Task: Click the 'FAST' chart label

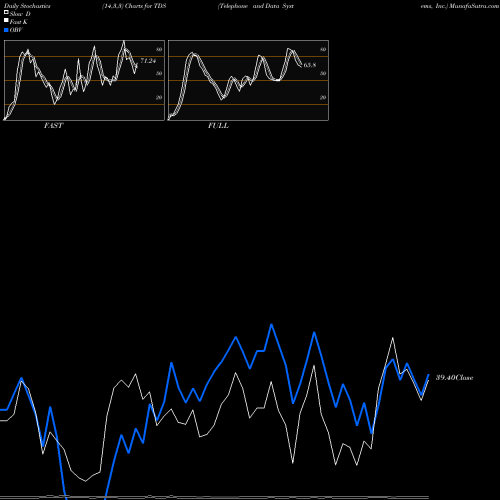Action: point(53,126)
